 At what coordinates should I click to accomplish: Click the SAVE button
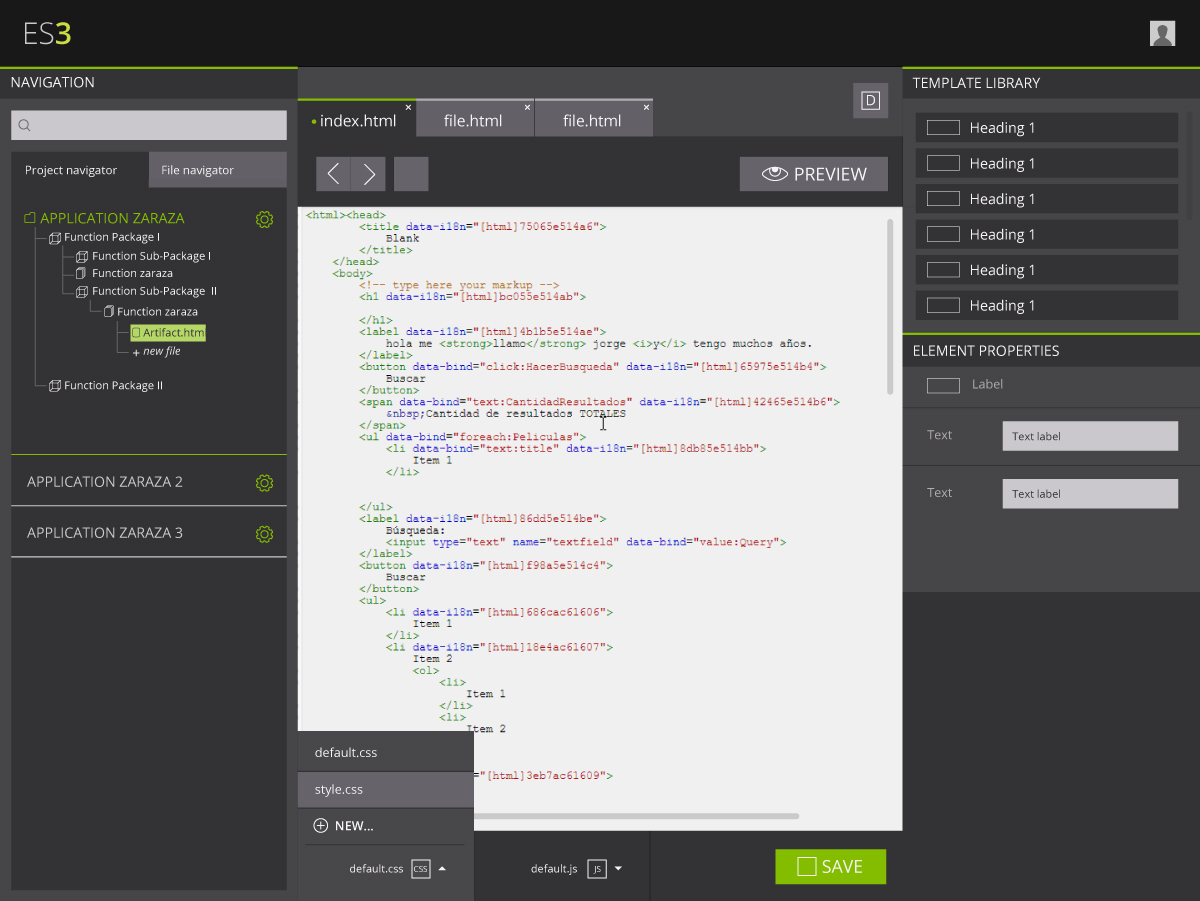click(x=831, y=867)
